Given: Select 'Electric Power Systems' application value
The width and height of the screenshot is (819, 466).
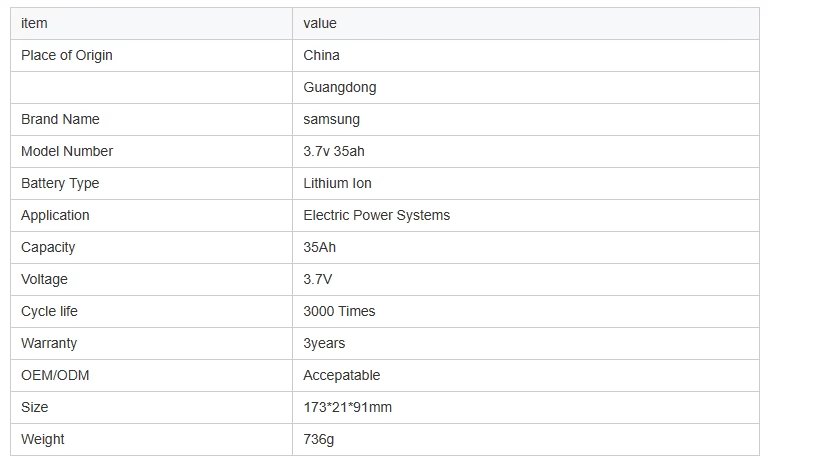Looking at the screenshot, I should (x=377, y=215).
